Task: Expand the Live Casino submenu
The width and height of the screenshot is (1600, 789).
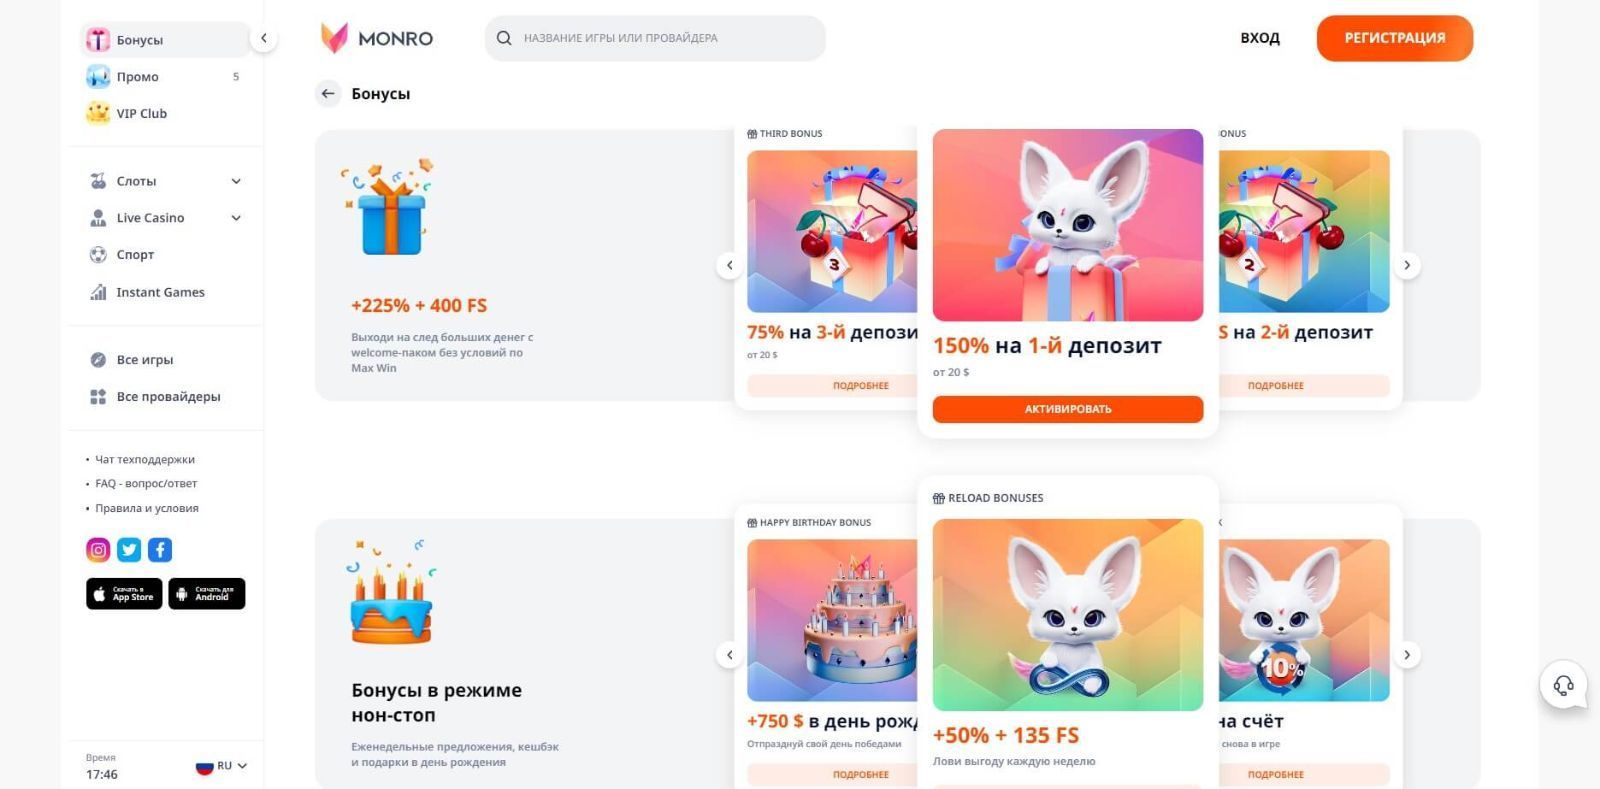Action: (x=236, y=218)
